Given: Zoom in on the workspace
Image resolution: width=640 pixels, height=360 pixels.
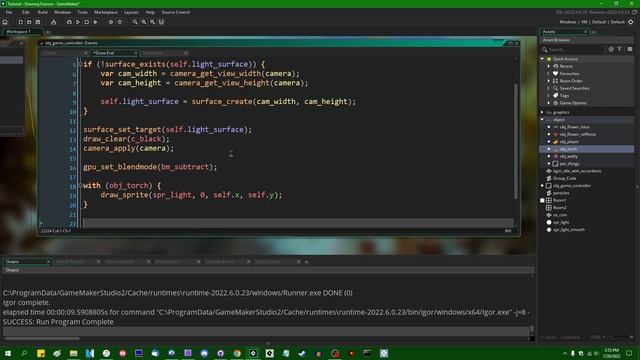Looking at the screenshot, I should [144, 22].
